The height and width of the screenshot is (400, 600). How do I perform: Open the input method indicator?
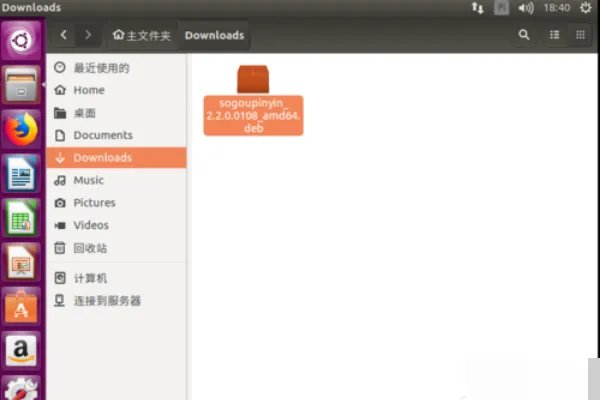pyautogui.click(x=501, y=8)
